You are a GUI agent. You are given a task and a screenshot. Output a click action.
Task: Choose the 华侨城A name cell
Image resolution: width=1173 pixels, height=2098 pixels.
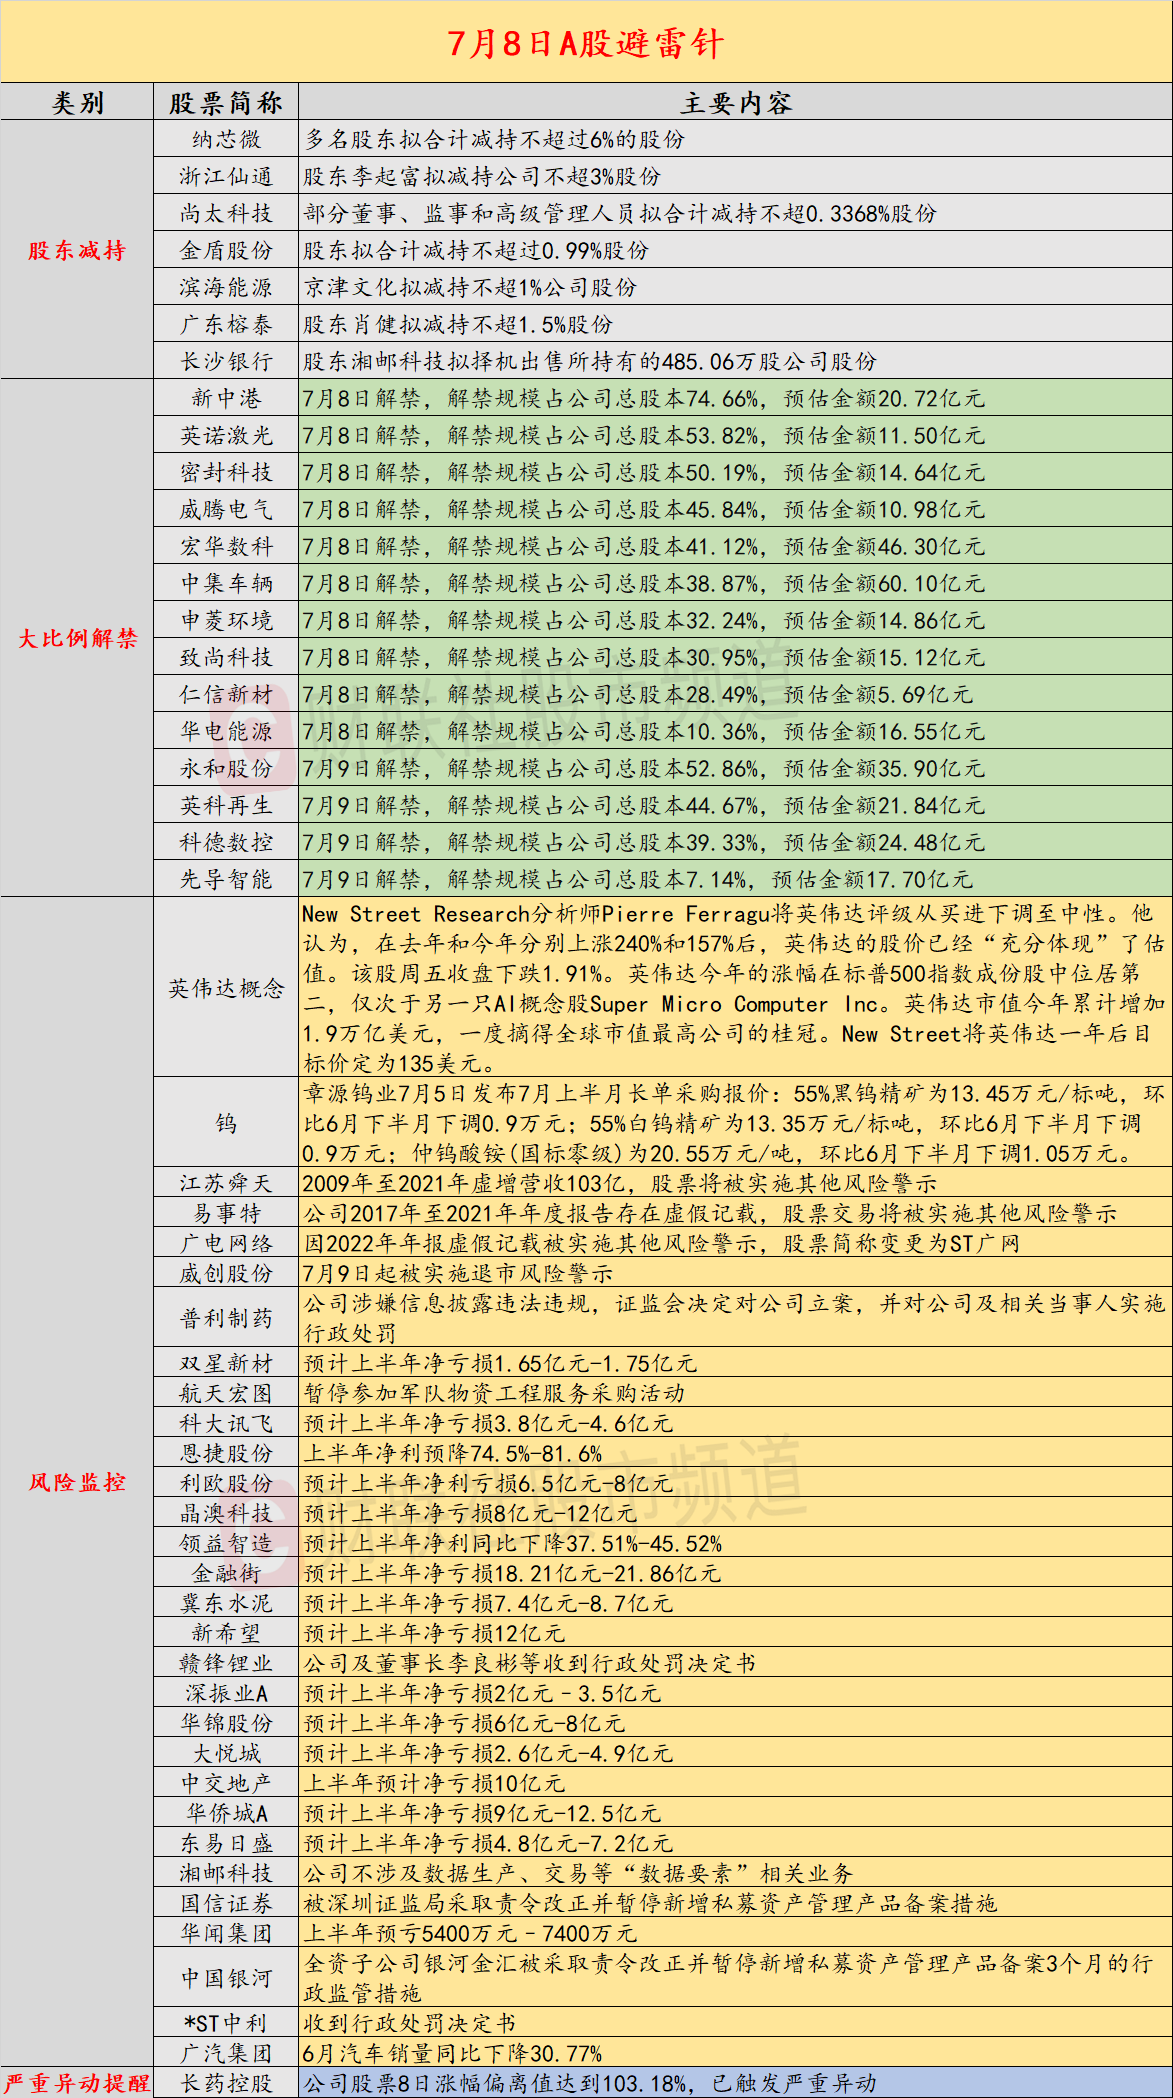[226, 1813]
